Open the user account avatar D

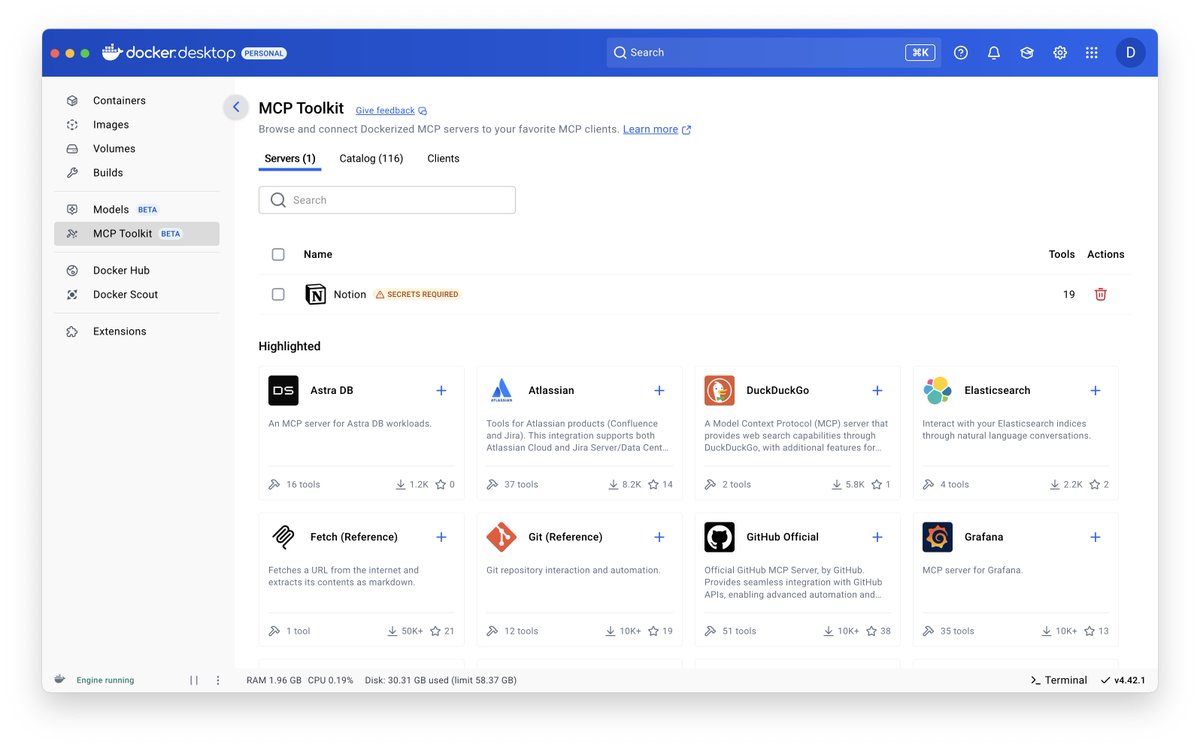pos(1130,52)
